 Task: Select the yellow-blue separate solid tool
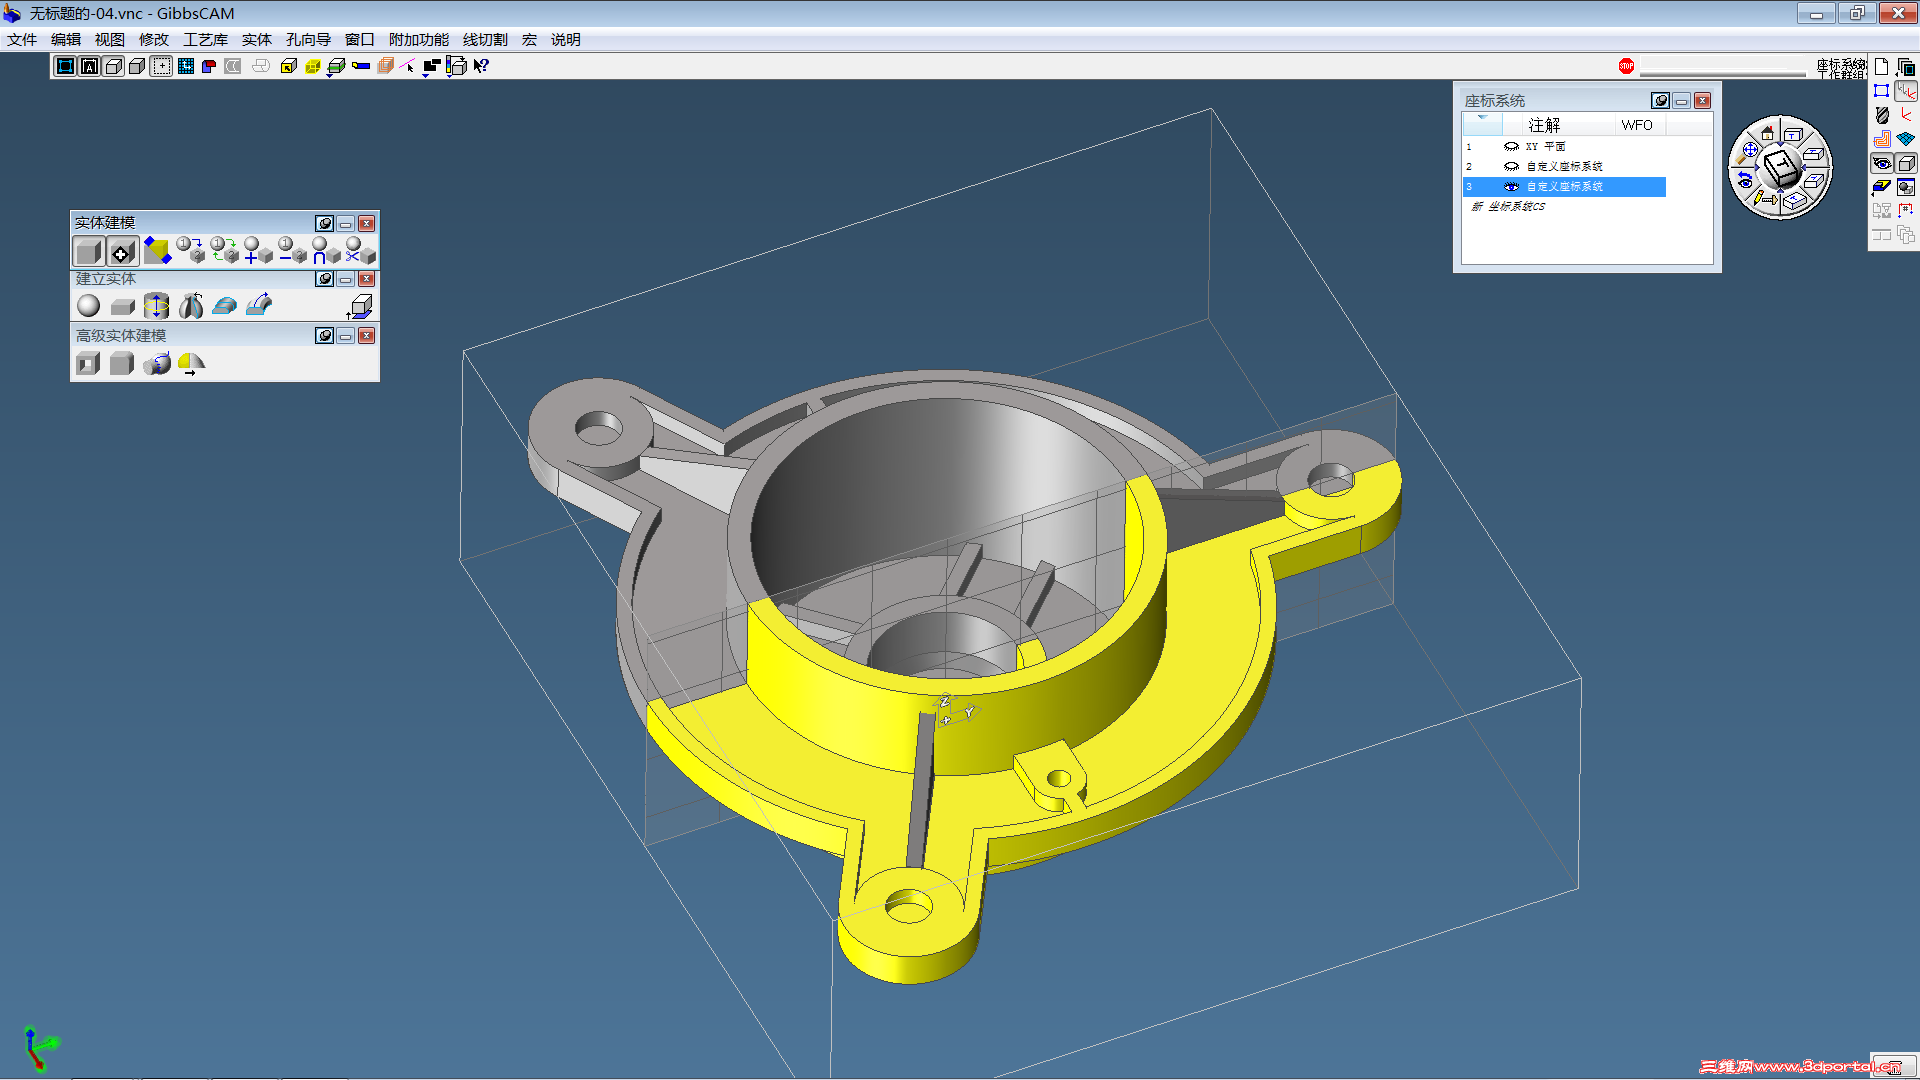pos(157,250)
